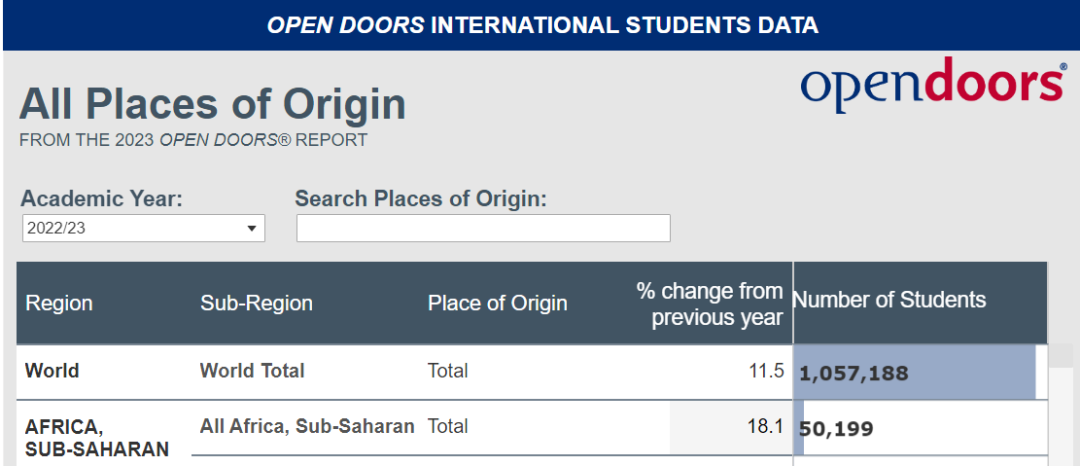This screenshot has height=466, width=1080.
Task: Click the 50,199 students bar
Action: 799,428
